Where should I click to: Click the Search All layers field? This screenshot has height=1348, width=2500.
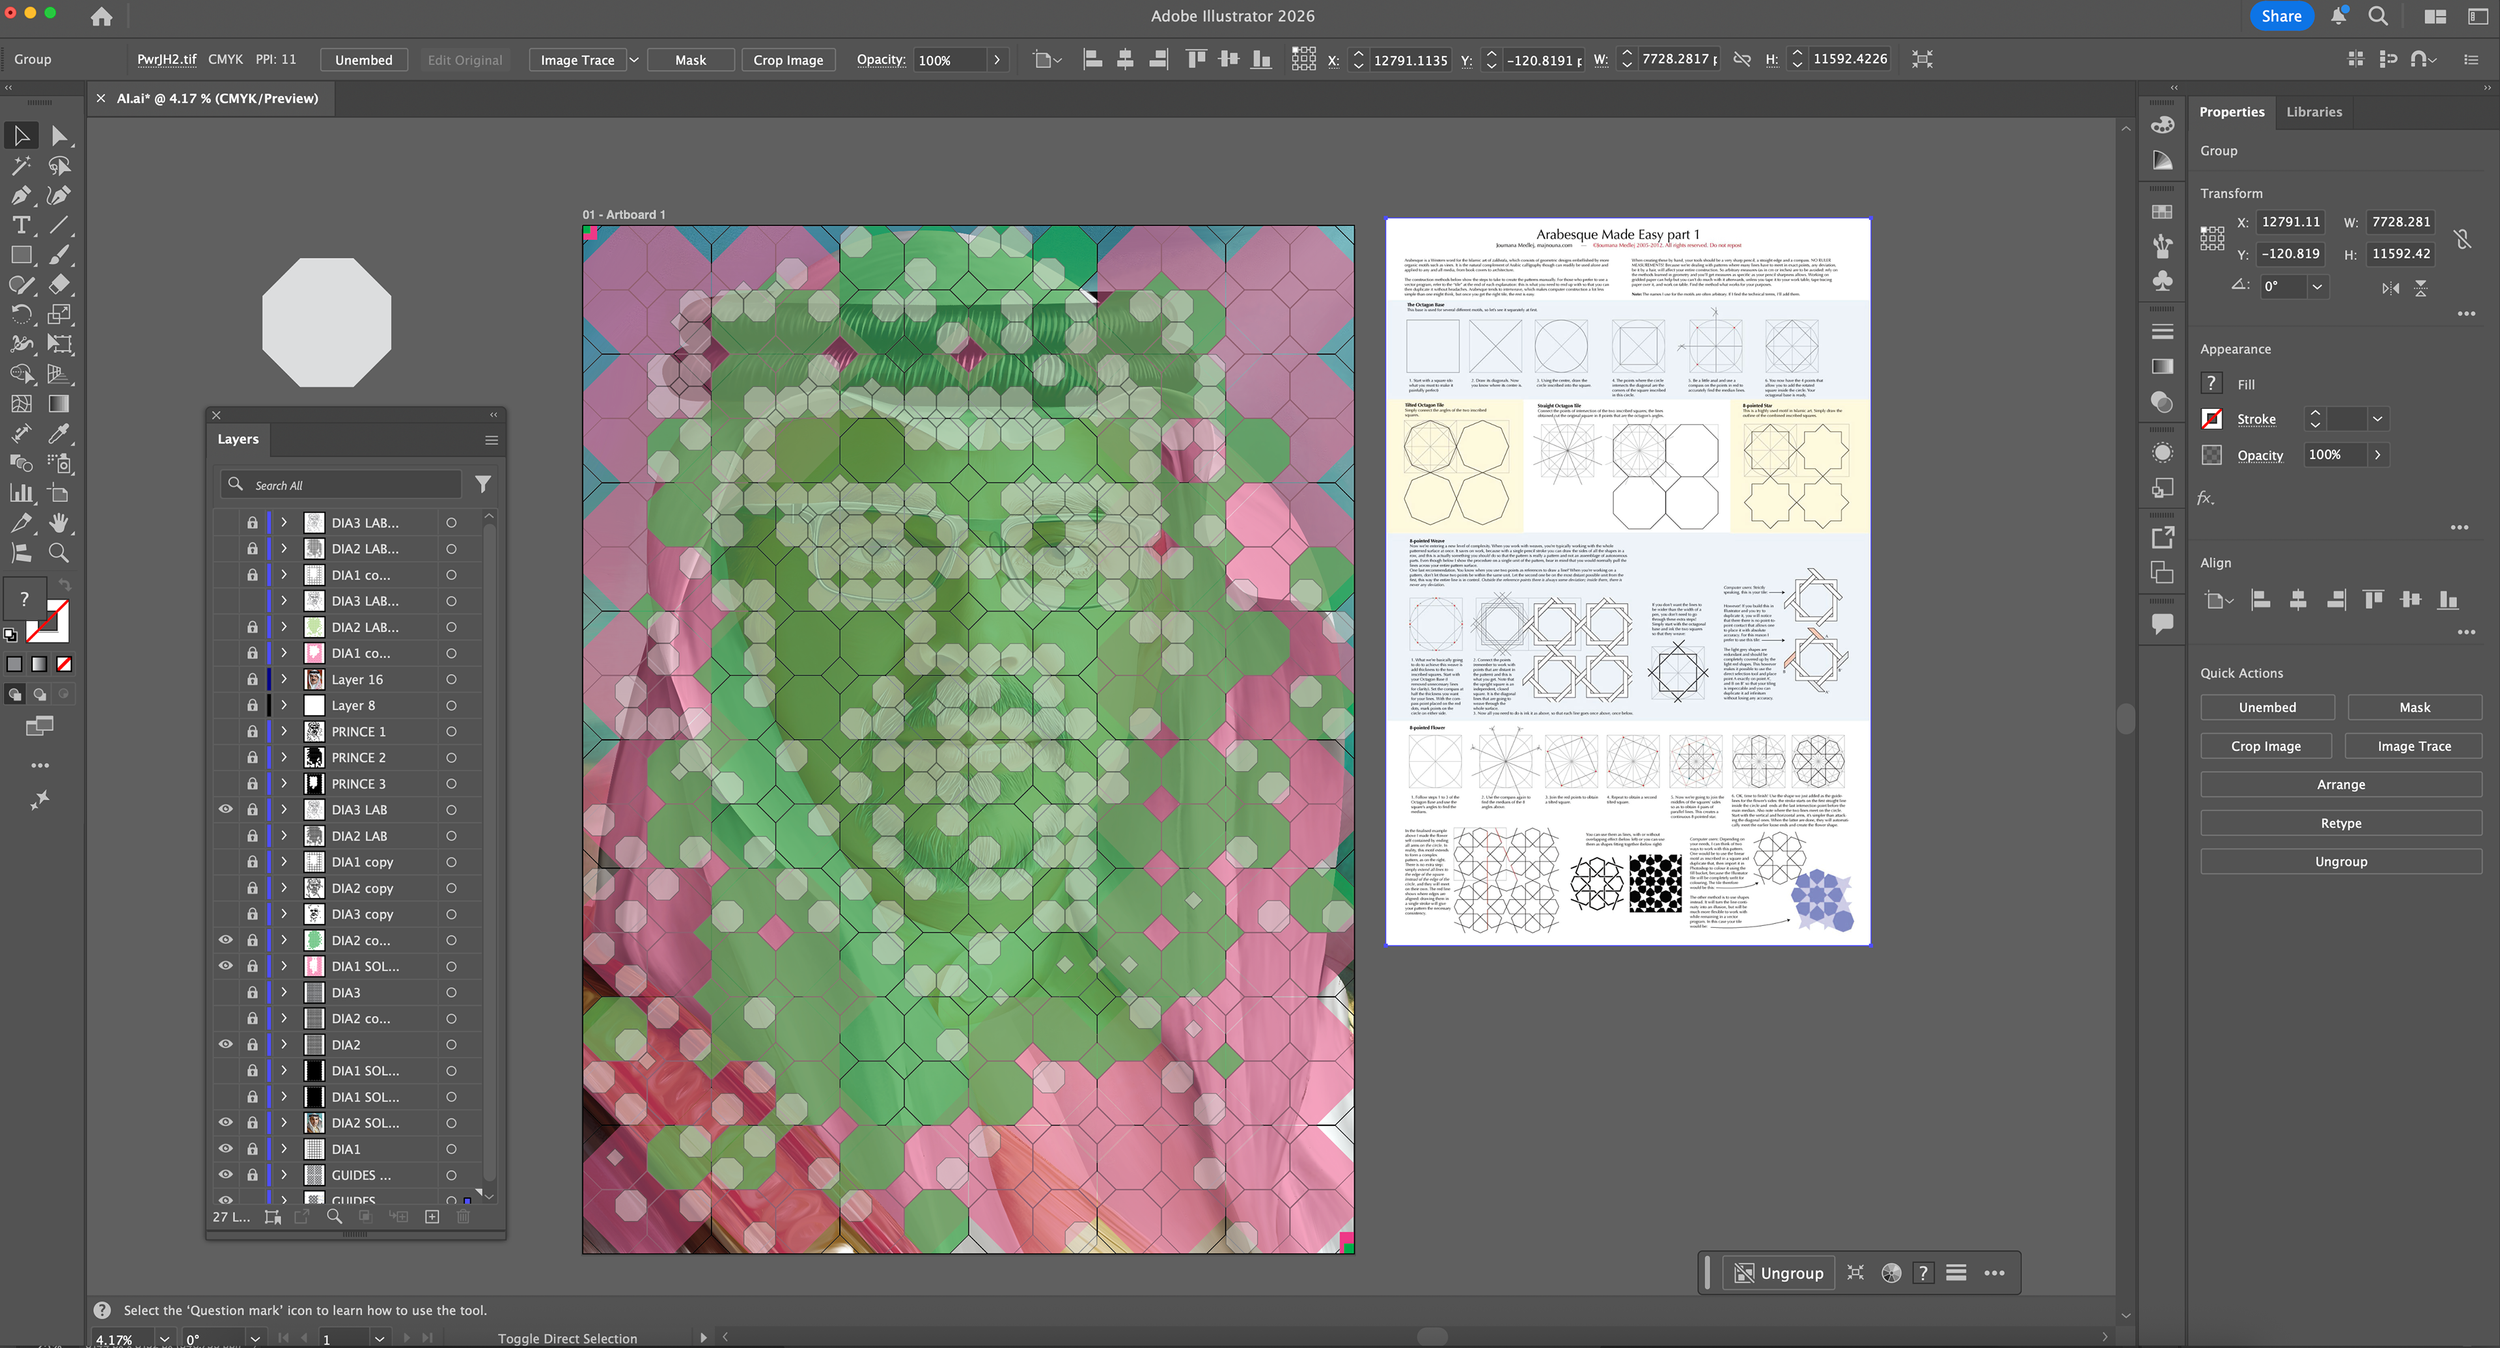tap(341, 485)
